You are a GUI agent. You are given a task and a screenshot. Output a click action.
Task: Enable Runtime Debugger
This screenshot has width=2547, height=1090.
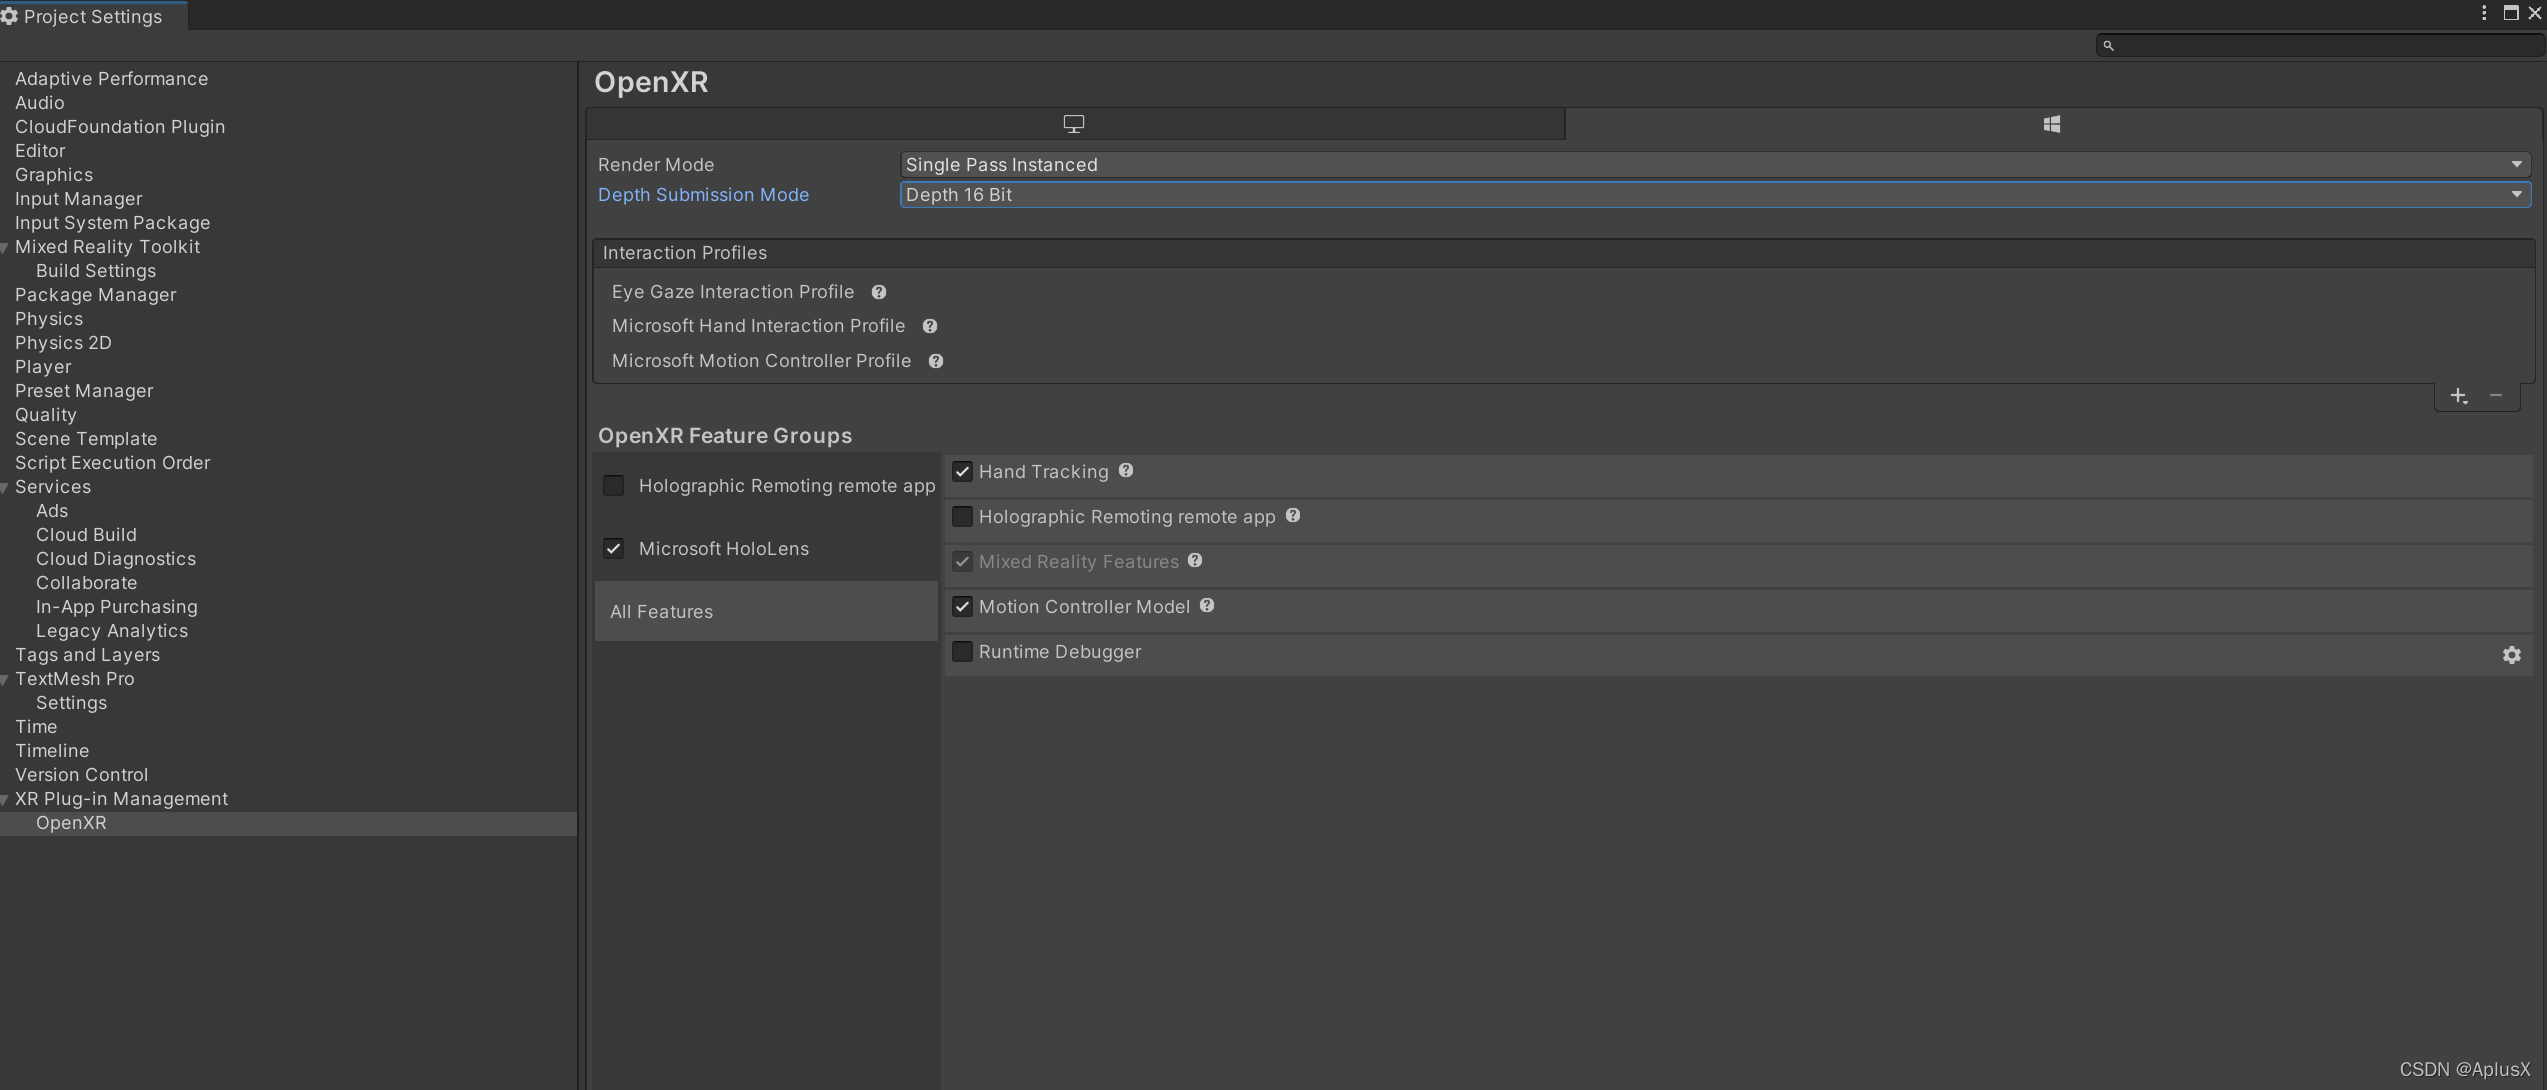coord(962,651)
